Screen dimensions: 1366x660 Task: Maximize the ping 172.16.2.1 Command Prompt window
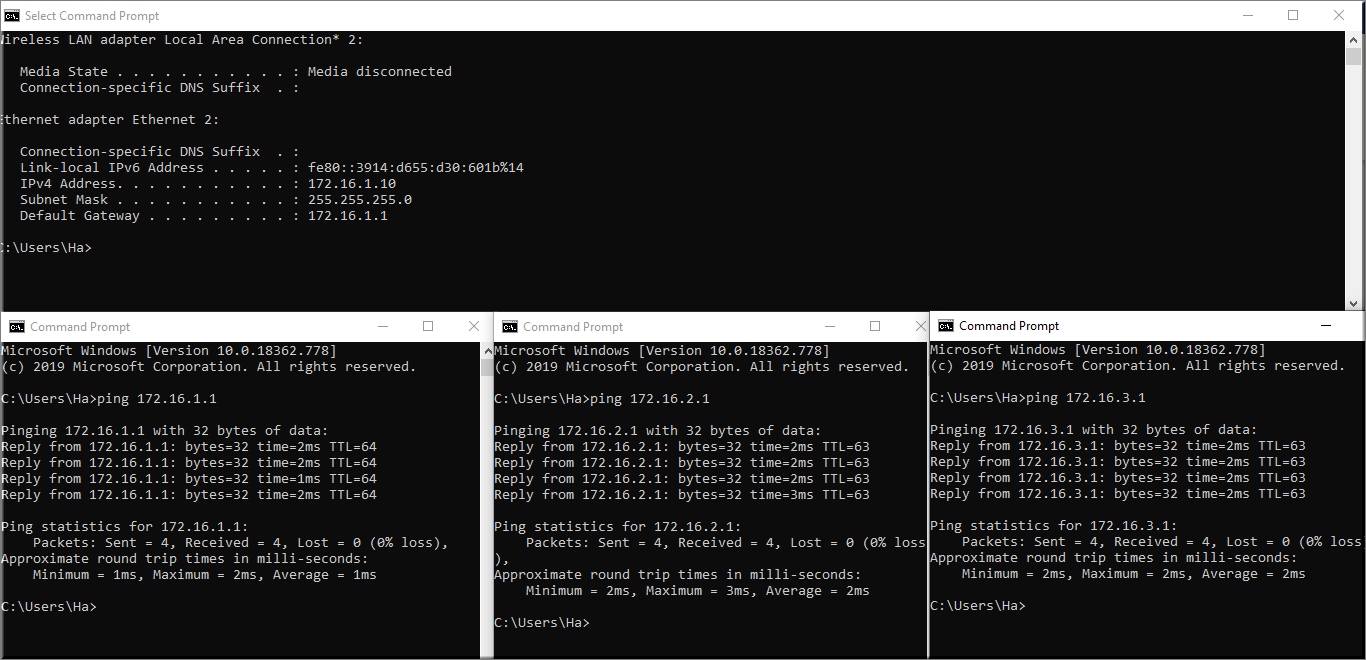[875, 327]
